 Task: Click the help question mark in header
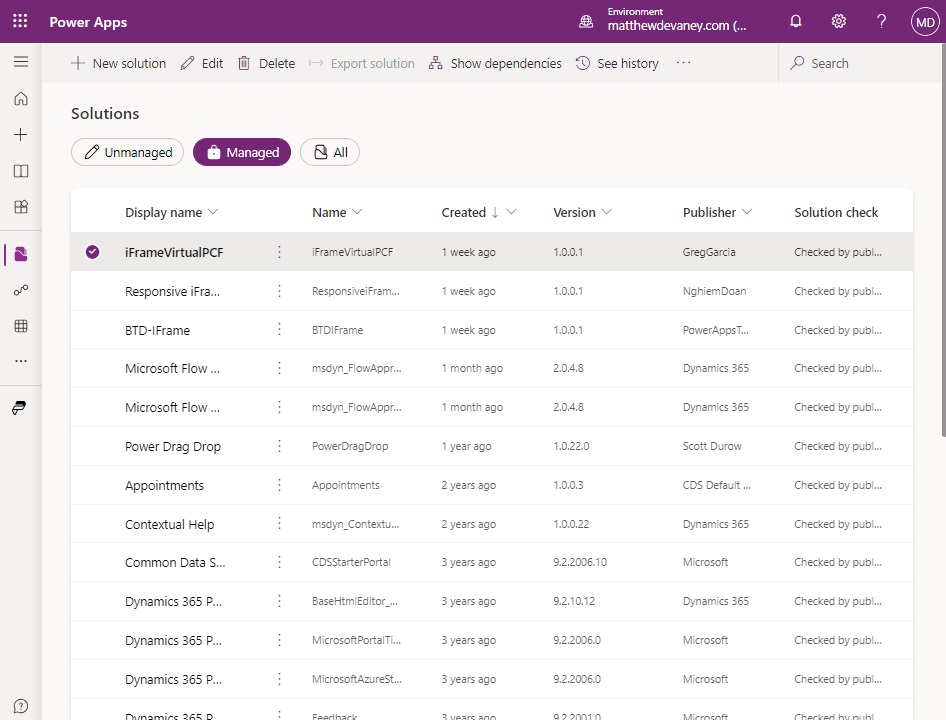(881, 21)
